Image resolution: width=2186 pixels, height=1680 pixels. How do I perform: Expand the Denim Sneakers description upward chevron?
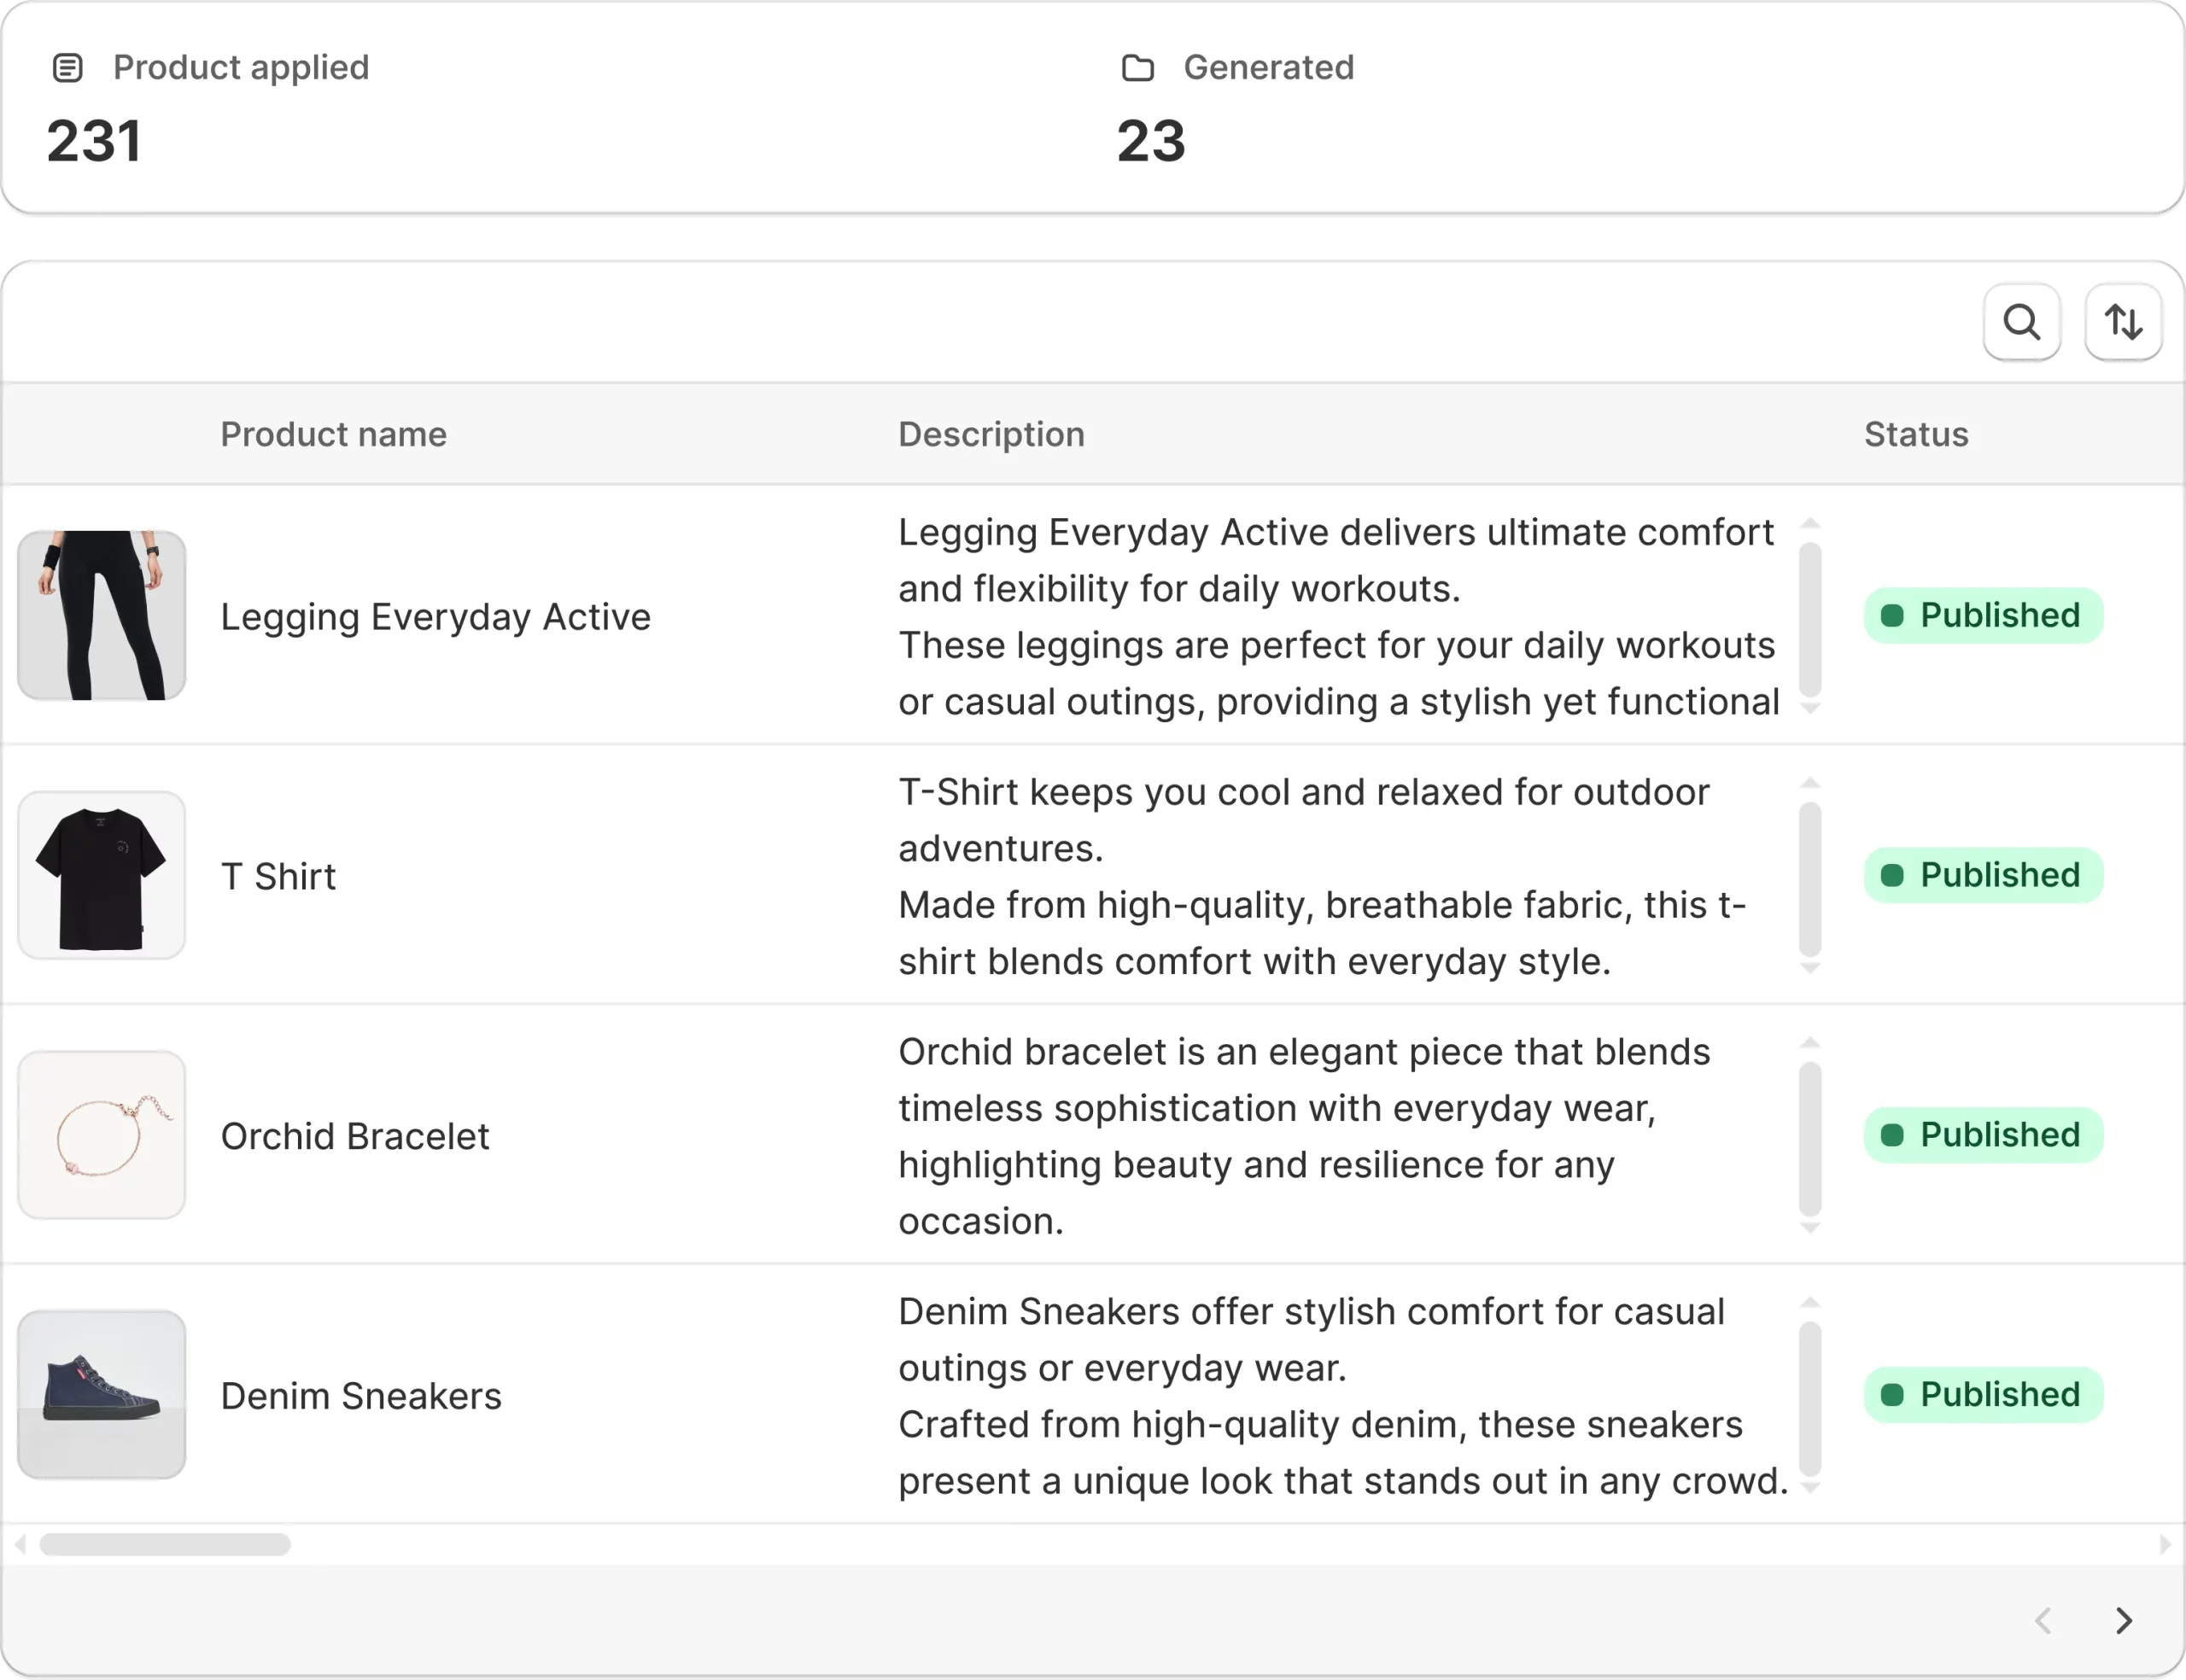tap(1810, 1301)
